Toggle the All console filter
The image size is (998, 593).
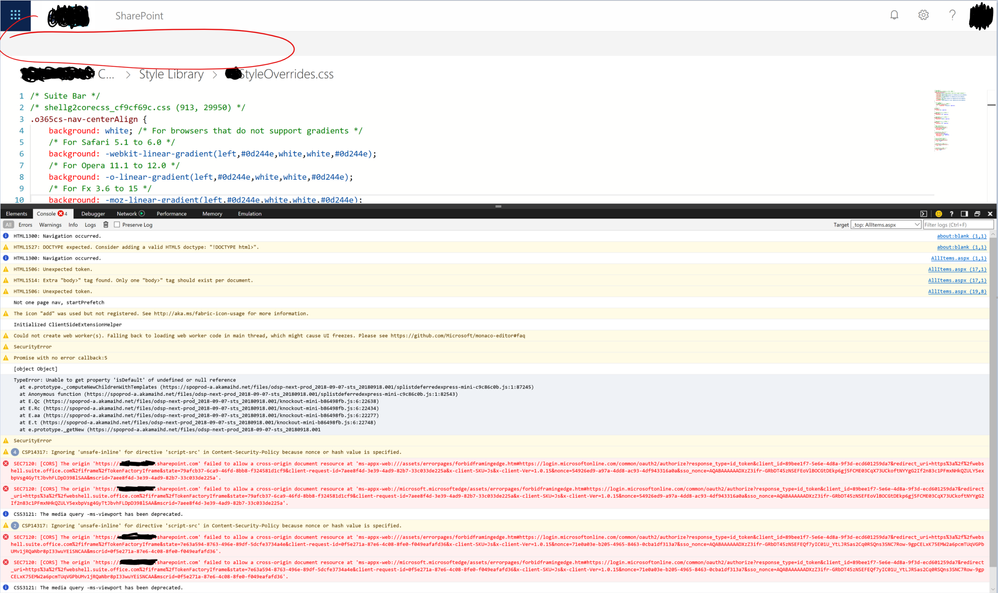[x=8, y=225]
